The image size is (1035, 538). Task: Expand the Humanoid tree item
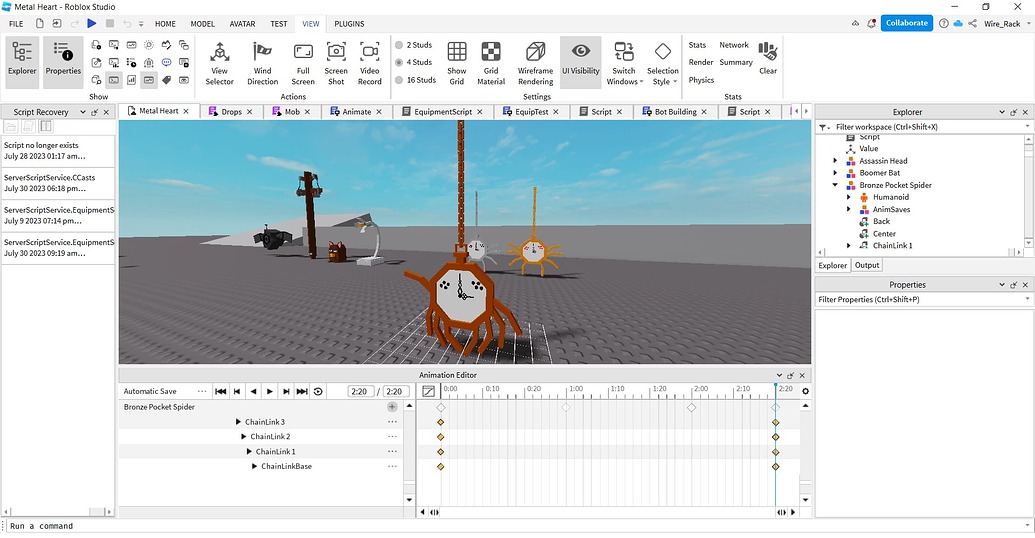pos(849,197)
